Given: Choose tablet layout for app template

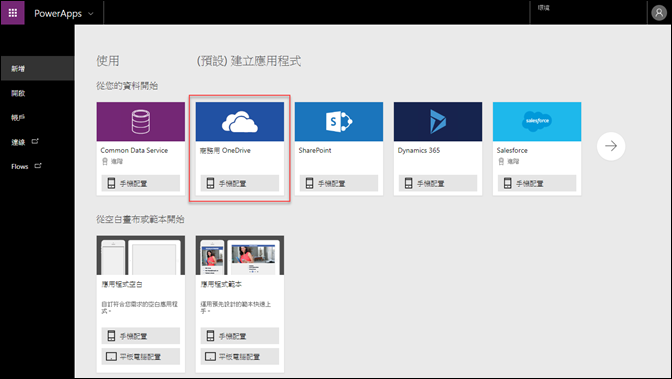Looking at the screenshot, I should point(240,356).
